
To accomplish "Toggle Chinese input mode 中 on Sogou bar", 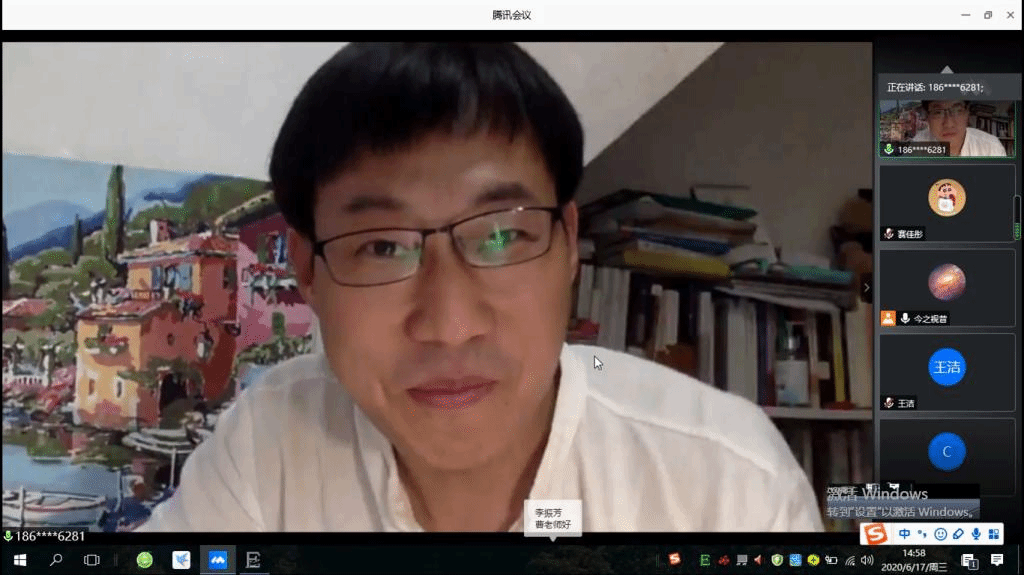I will coord(905,534).
